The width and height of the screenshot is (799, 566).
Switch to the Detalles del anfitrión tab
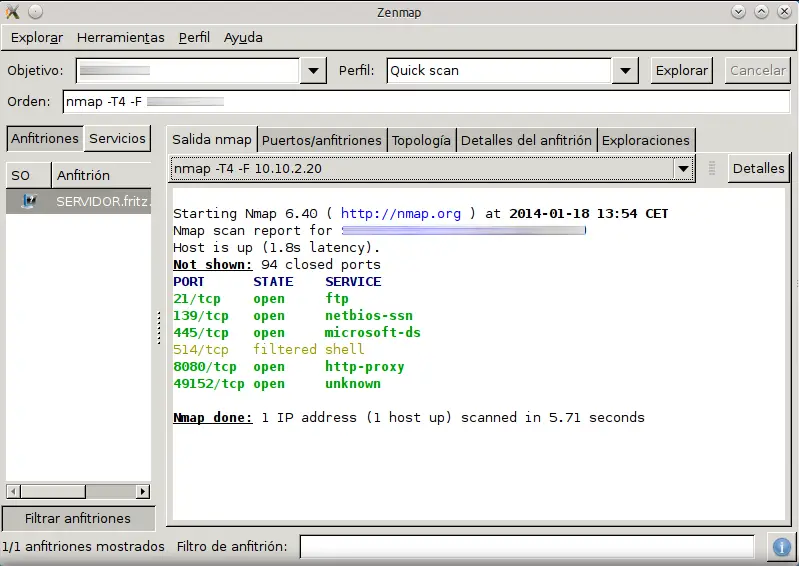[x=526, y=141]
